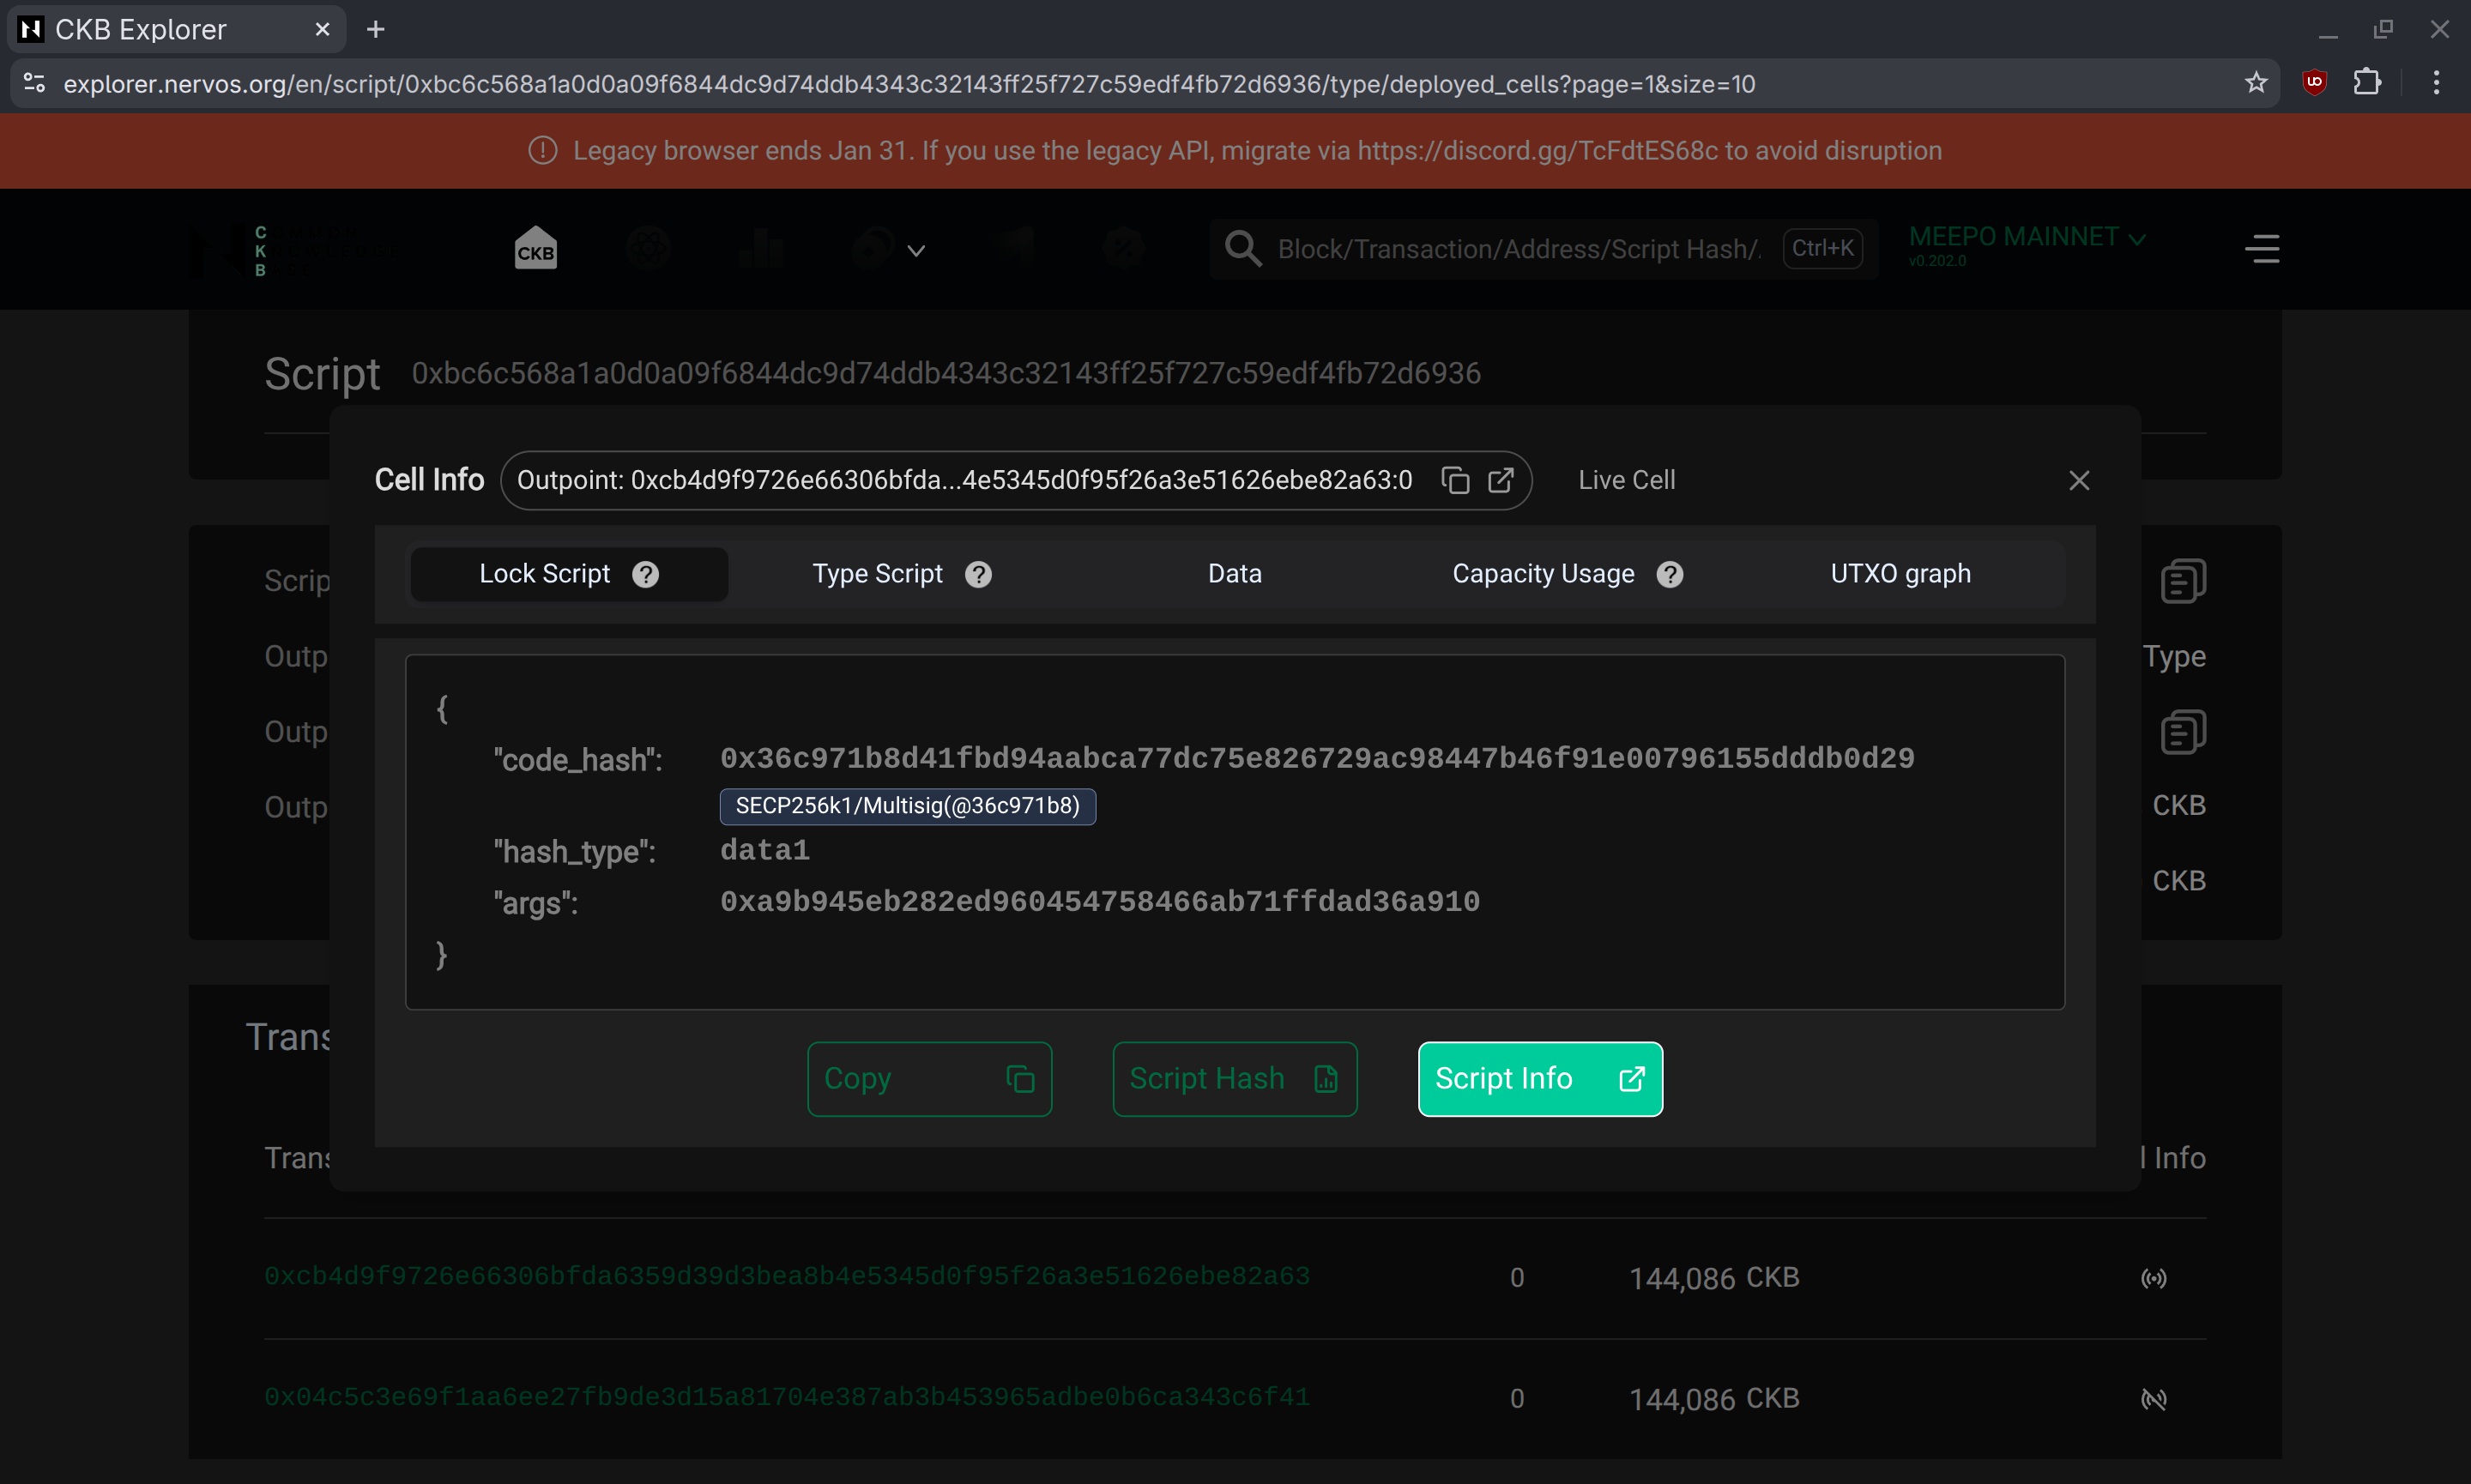Open the UTXO graph tab
Screen dimensions: 2471x1484
pos(1900,574)
